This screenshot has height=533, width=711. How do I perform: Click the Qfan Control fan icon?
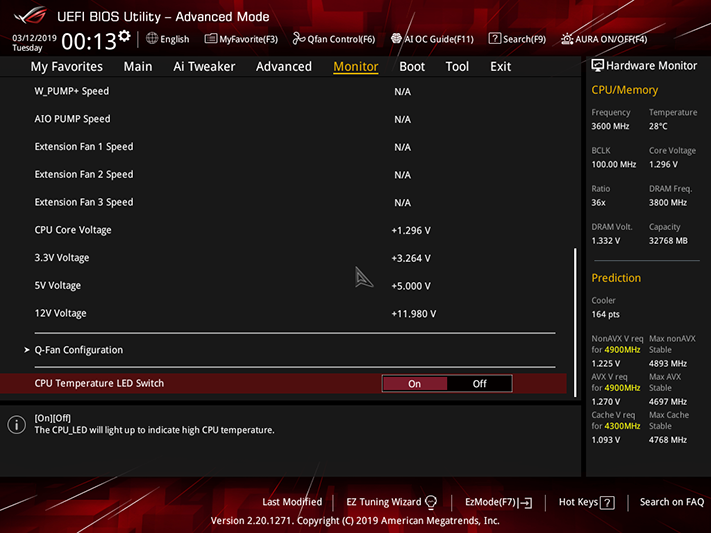pyautogui.click(x=298, y=39)
